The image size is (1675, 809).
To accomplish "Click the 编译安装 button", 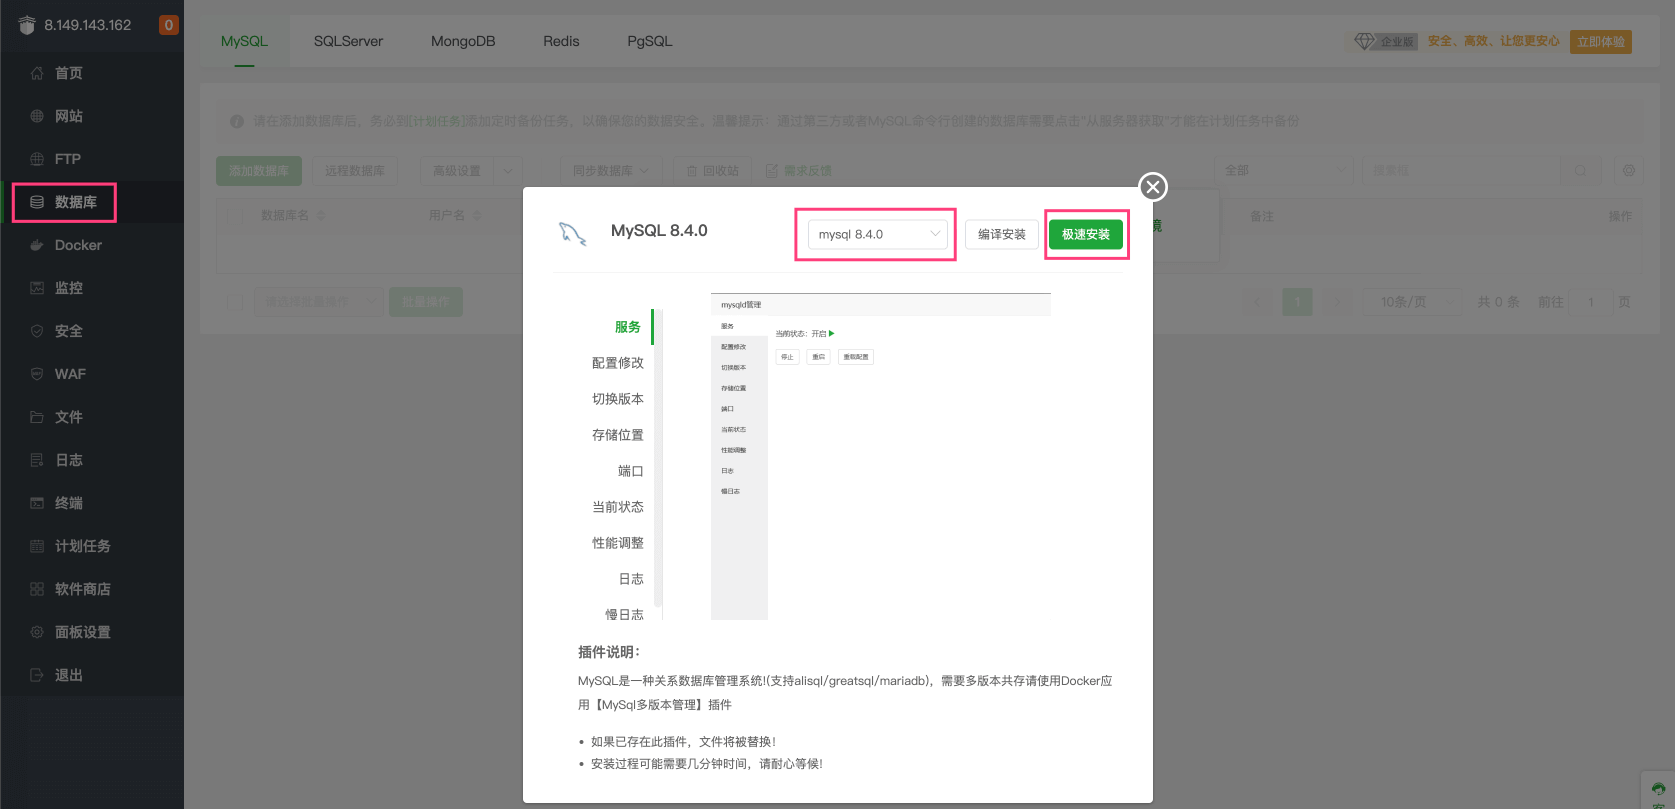I will [1001, 234].
